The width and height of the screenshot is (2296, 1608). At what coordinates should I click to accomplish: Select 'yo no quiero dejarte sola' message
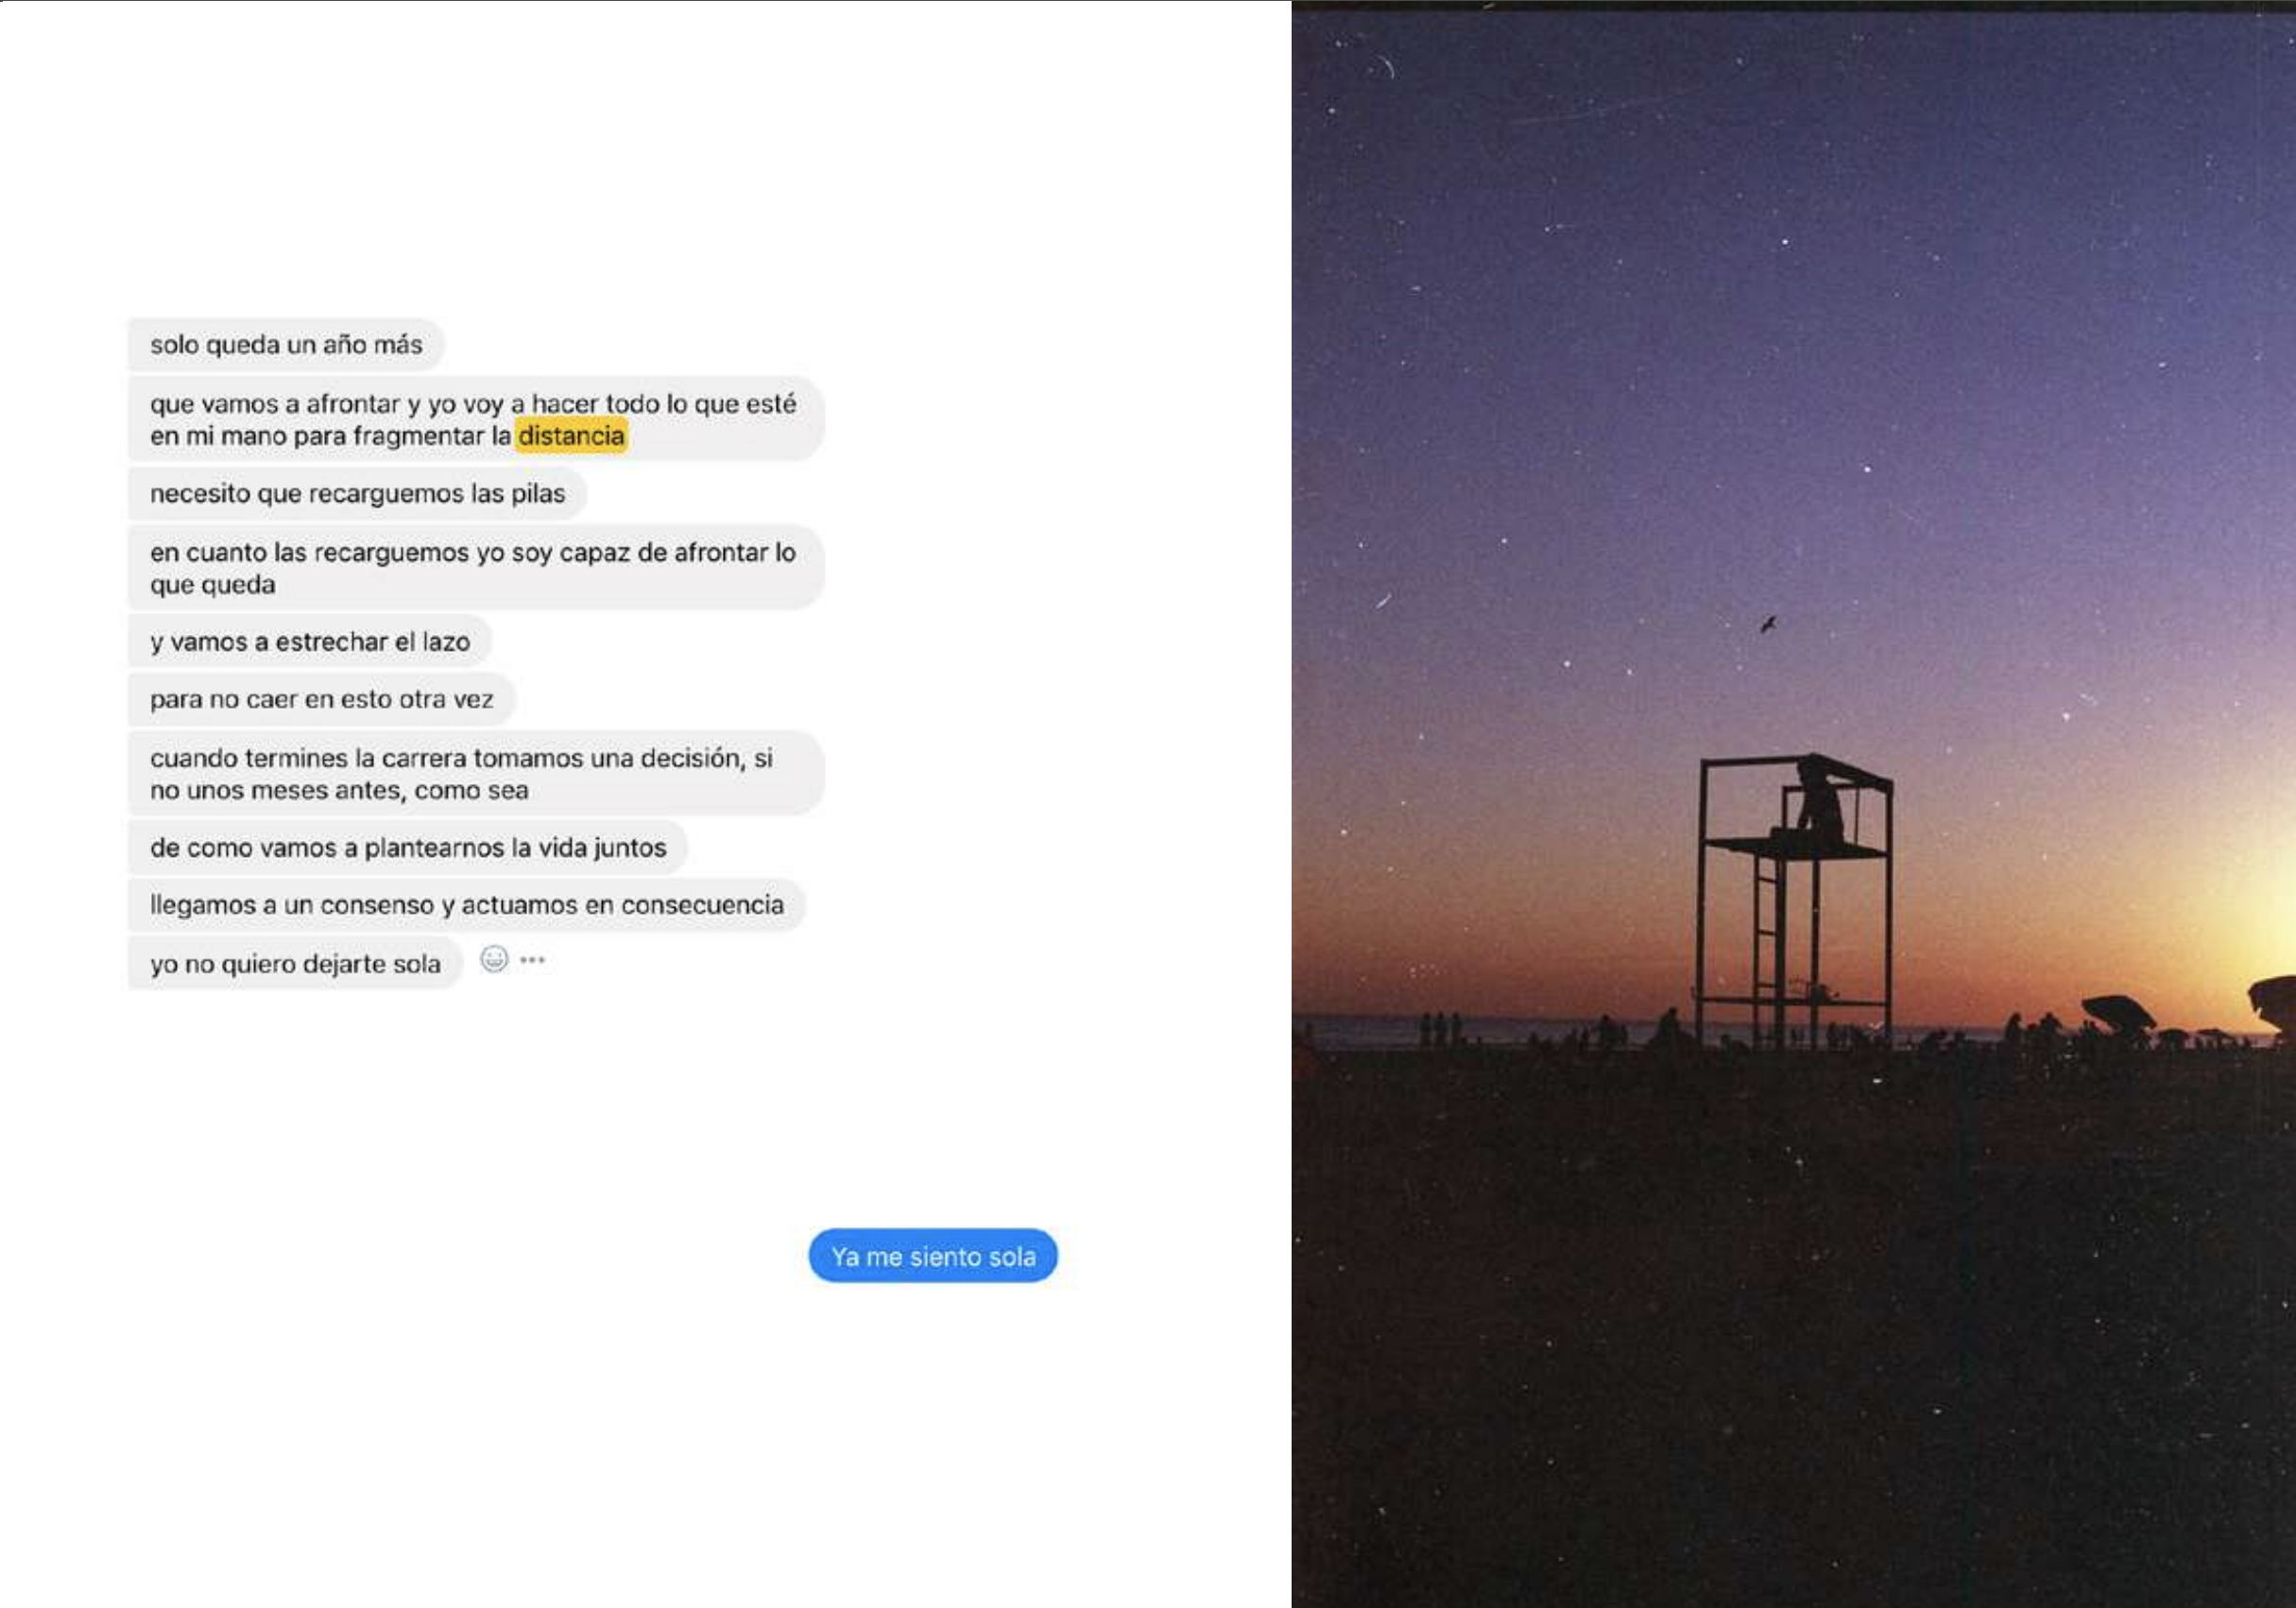coord(295,963)
